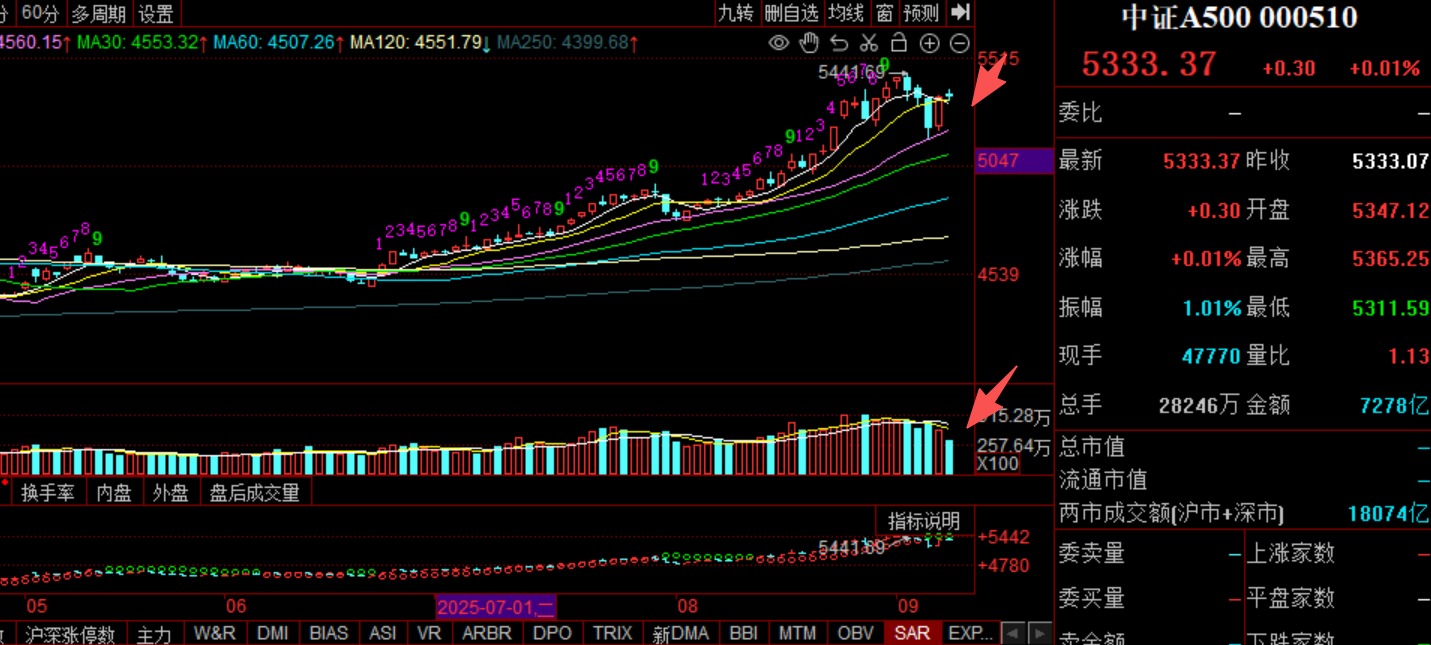The image size is (1431, 645).
Task: Open the 预测 forecast button
Action: tap(921, 13)
